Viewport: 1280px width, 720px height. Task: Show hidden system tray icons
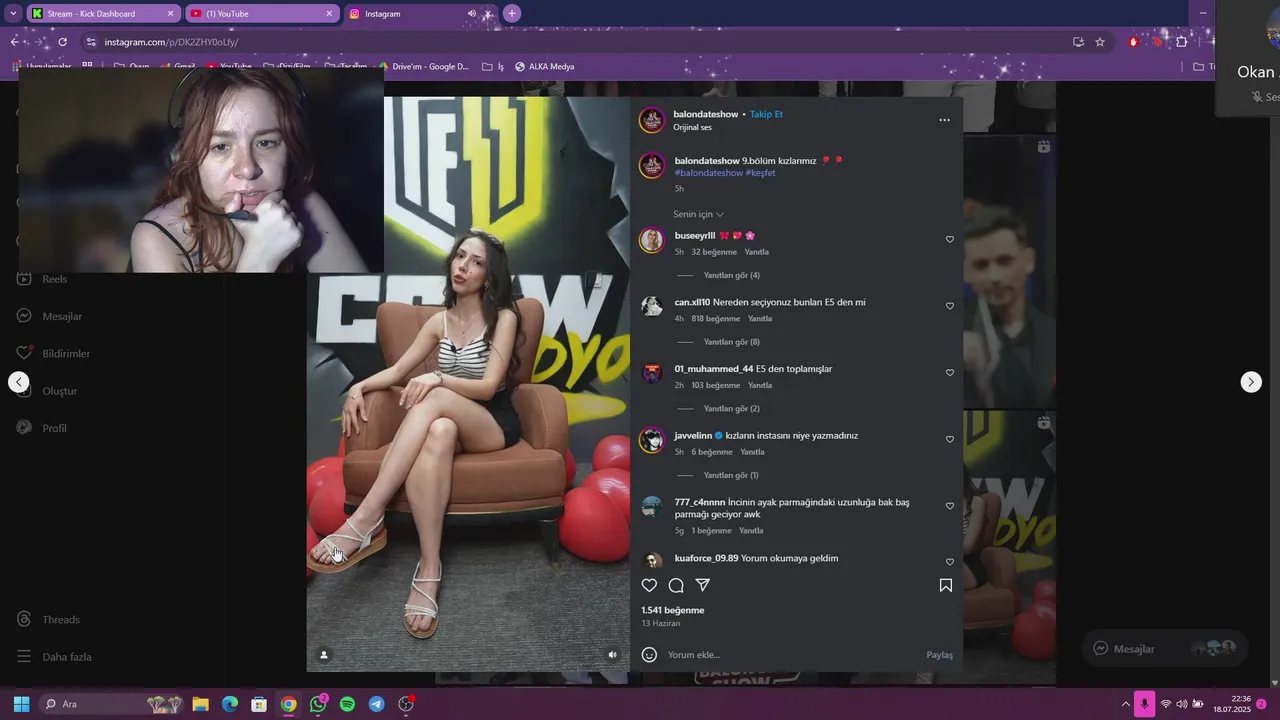click(1126, 704)
